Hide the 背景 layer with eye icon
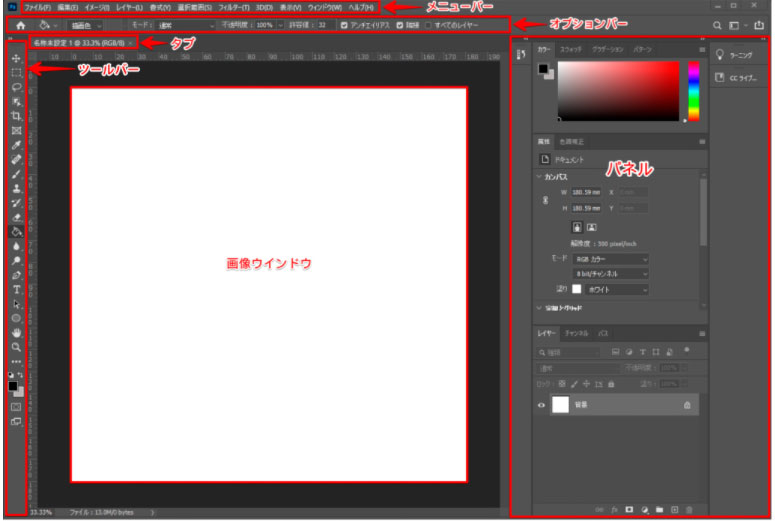 point(541,405)
